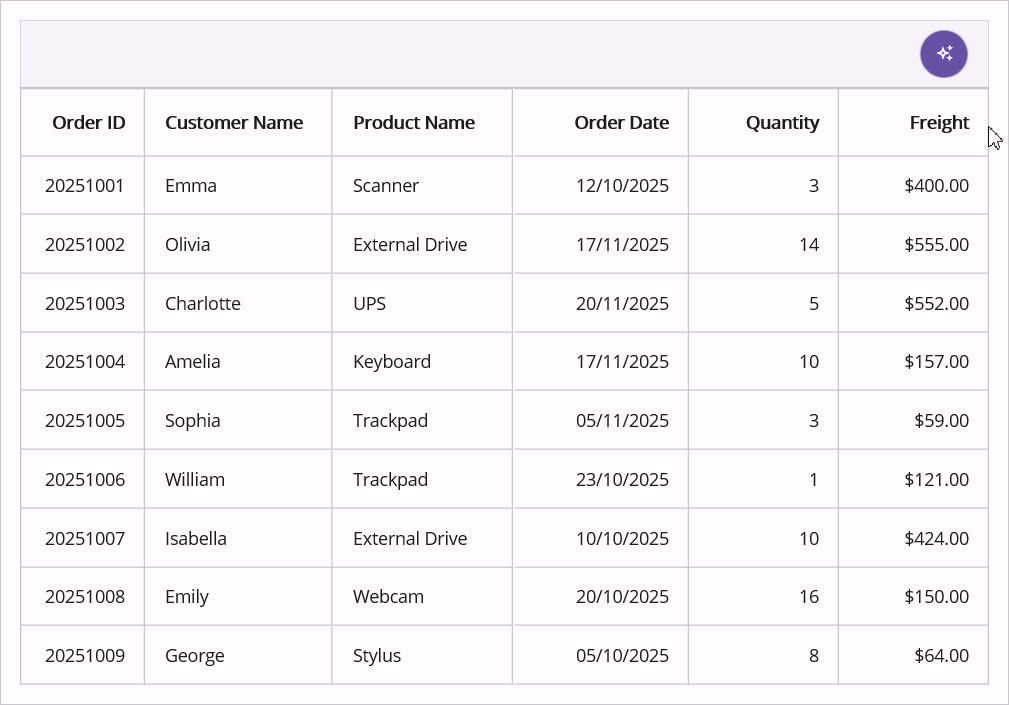The image size is (1009, 705).
Task: Select the customer cell for Olivia
Action: point(188,245)
